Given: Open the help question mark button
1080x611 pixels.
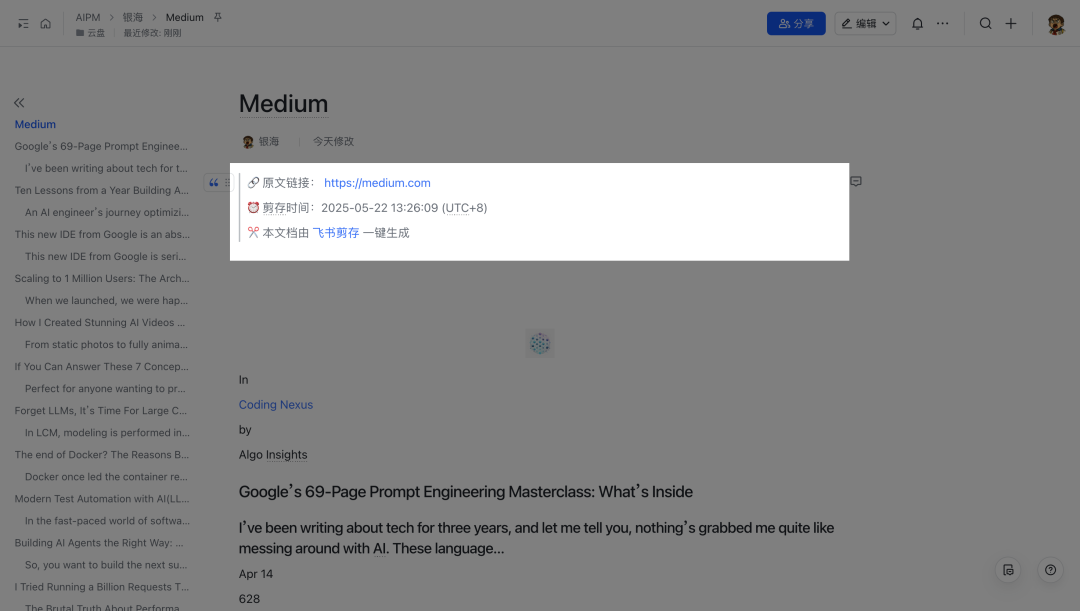Looking at the screenshot, I should 1050,570.
